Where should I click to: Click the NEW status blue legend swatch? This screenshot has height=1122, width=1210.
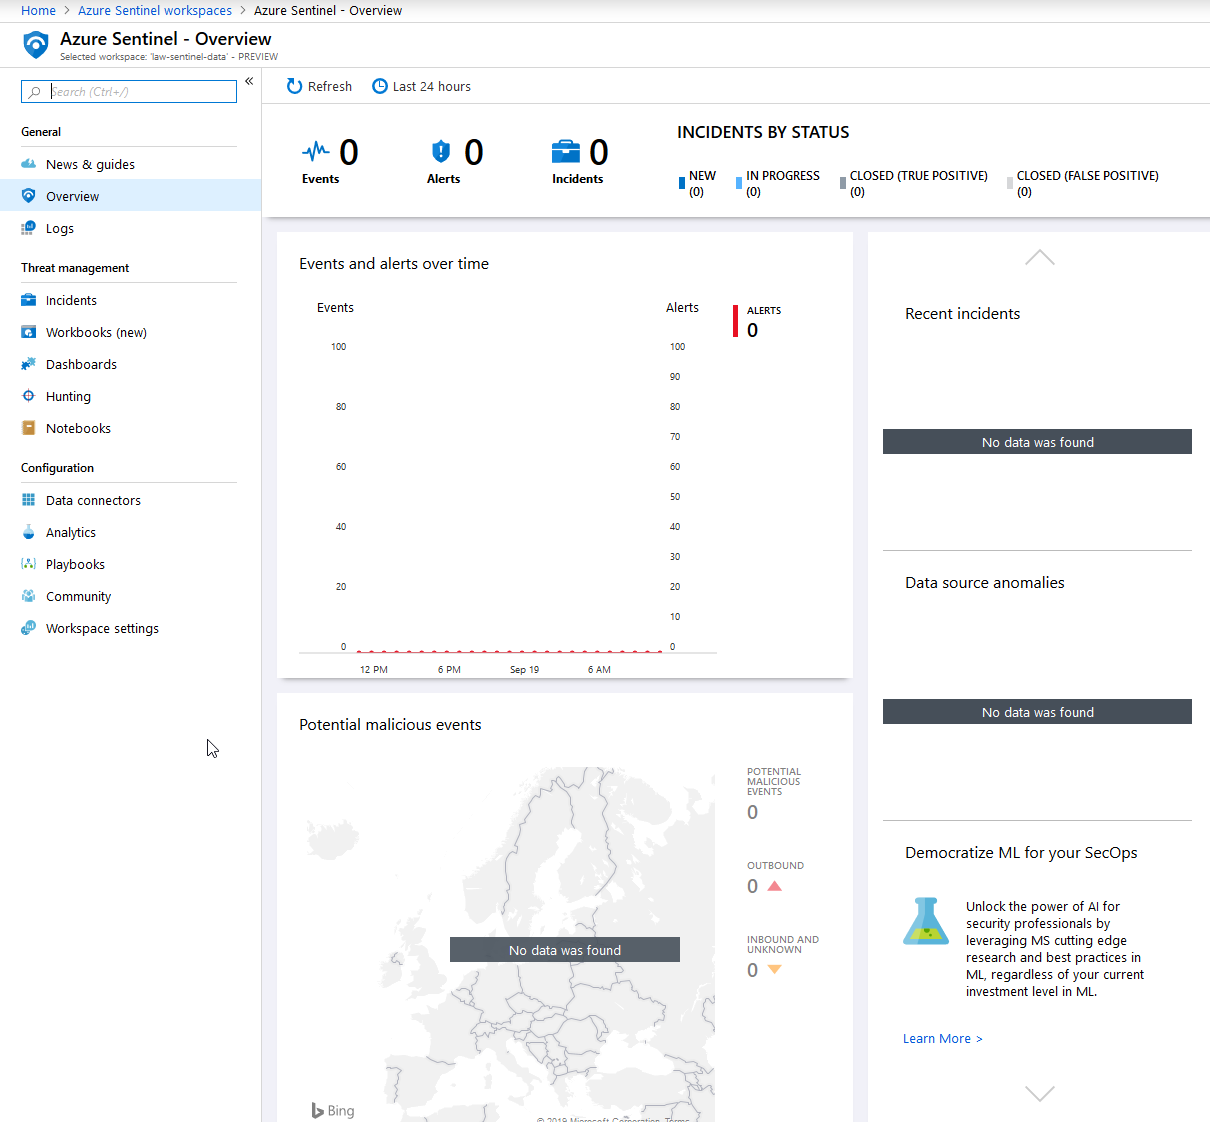click(682, 183)
